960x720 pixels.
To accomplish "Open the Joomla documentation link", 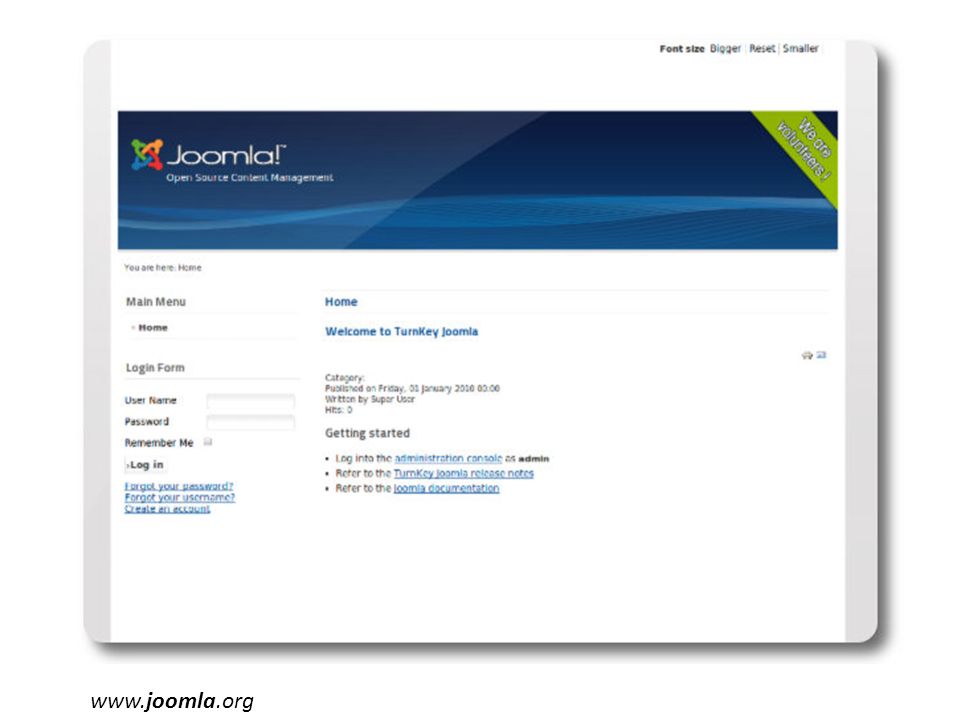I will (446, 488).
